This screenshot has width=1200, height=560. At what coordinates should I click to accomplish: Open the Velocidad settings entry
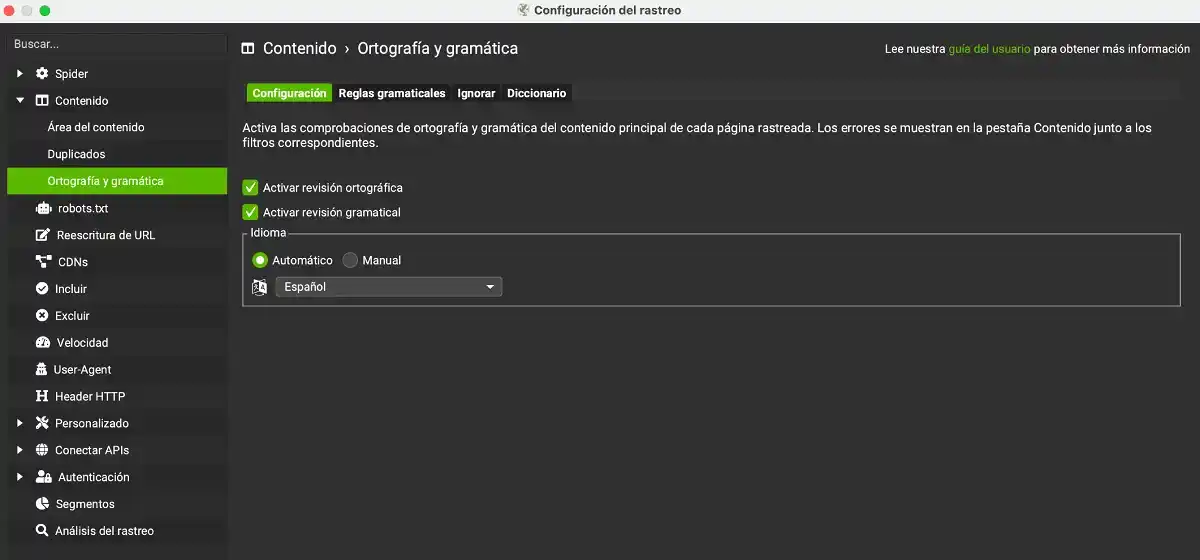(x=117, y=343)
